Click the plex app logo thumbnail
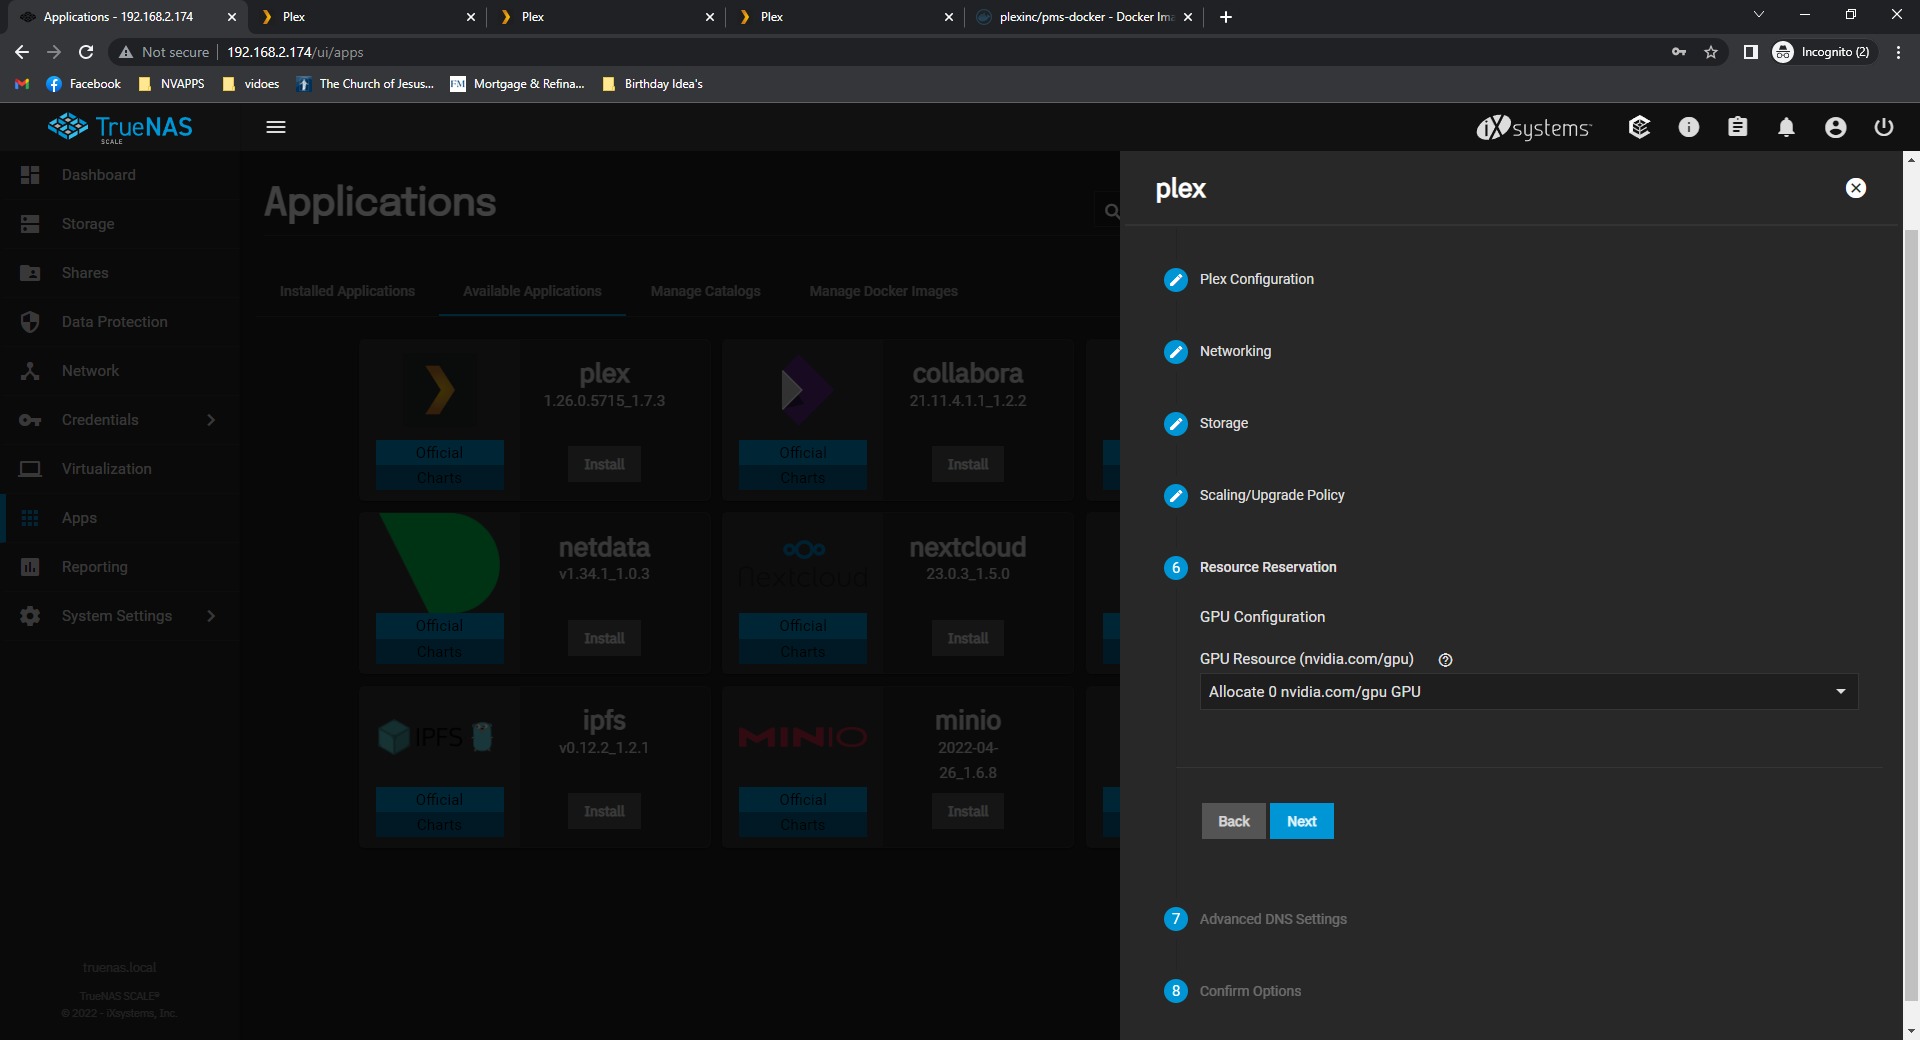1920x1040 pixels. coord(440,389)
